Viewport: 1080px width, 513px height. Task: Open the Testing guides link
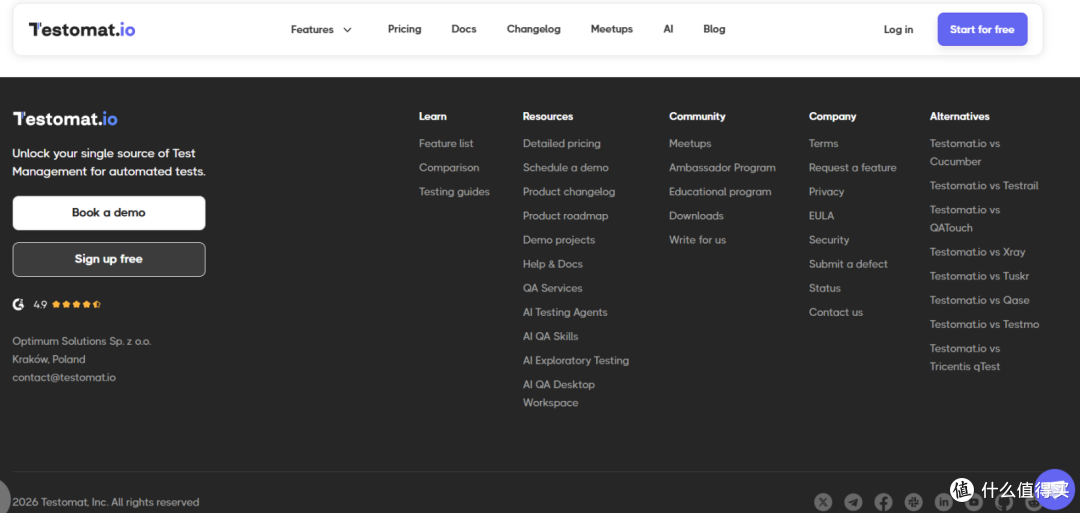coord(455,191)
